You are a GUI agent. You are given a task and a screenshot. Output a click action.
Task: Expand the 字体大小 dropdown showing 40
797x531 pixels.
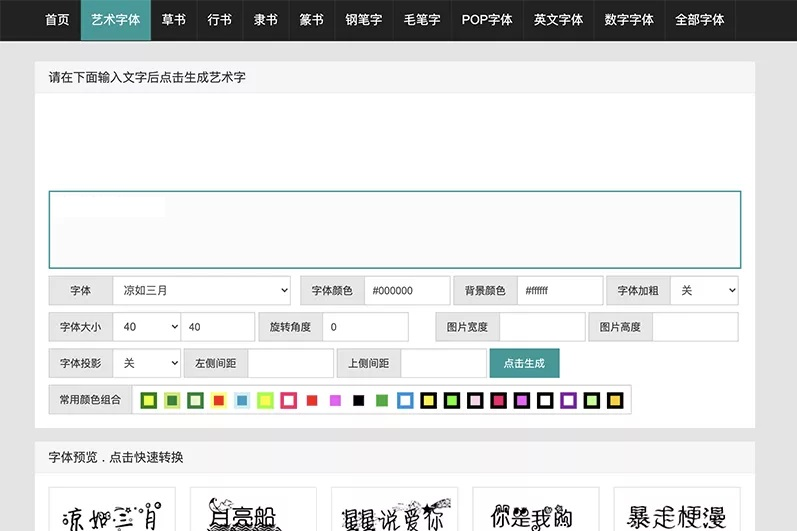pyautogui.click(x=146, y=327)
